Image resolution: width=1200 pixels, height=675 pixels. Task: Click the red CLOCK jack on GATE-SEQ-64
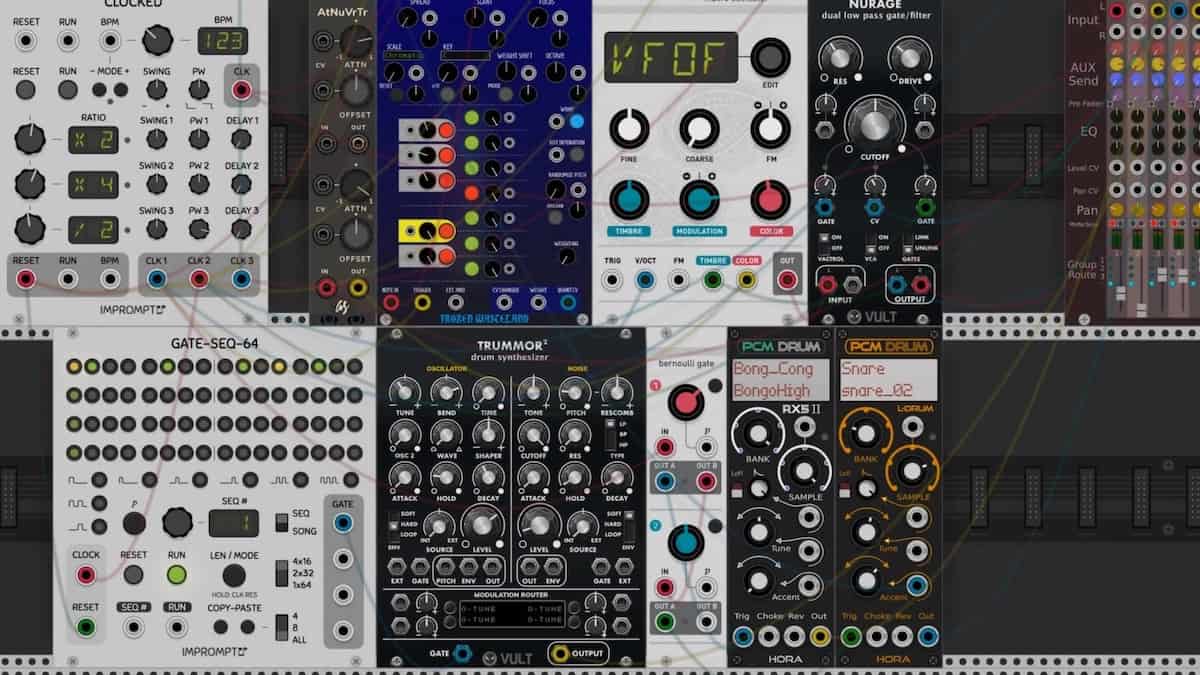[x=86, y=575]
